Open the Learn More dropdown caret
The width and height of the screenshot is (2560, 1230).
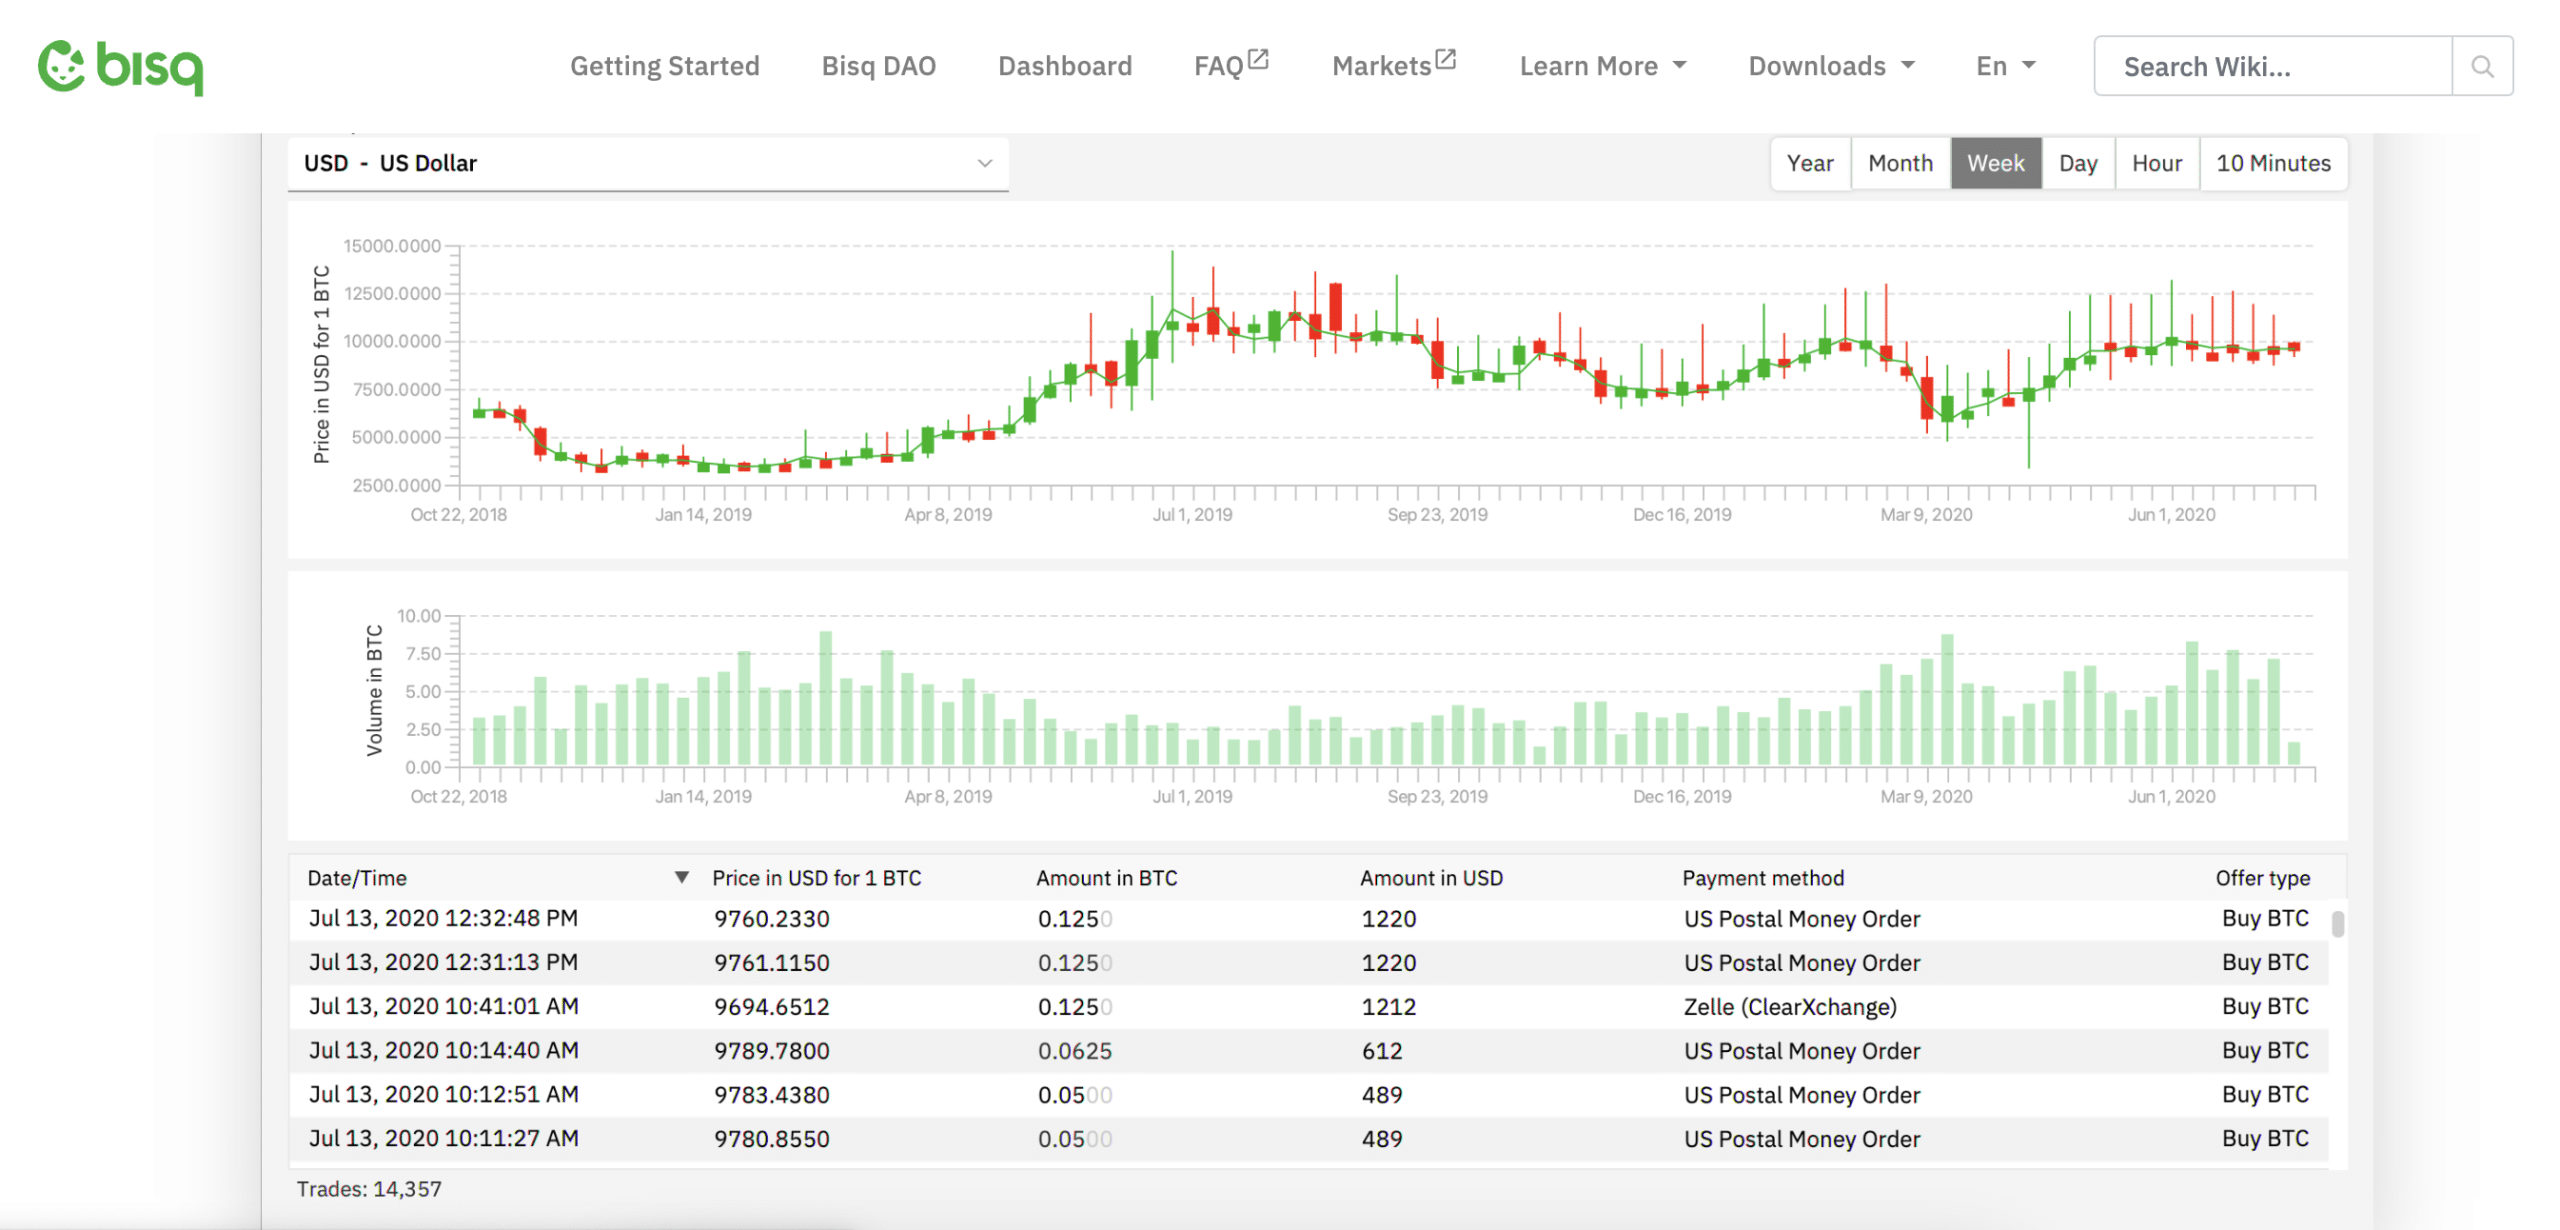(1680, 66)
